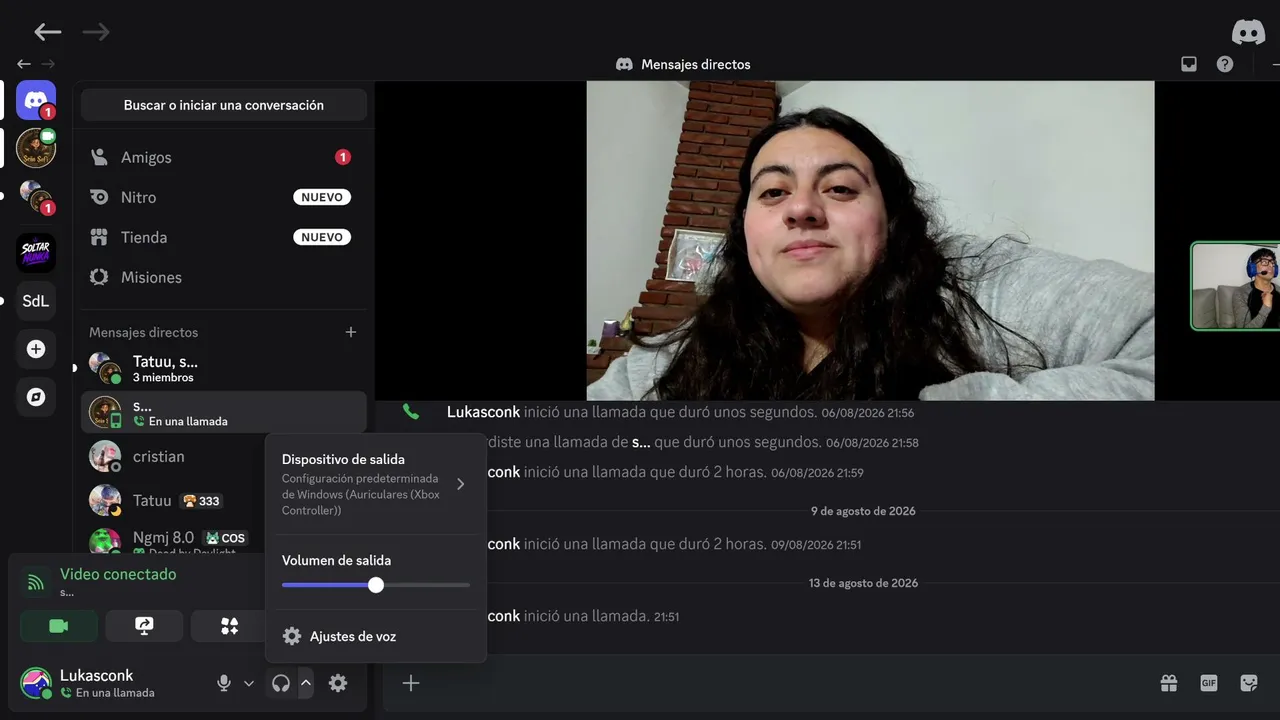
Task: Click Lukasconk in the first call message
Action: tap(483, 412)
